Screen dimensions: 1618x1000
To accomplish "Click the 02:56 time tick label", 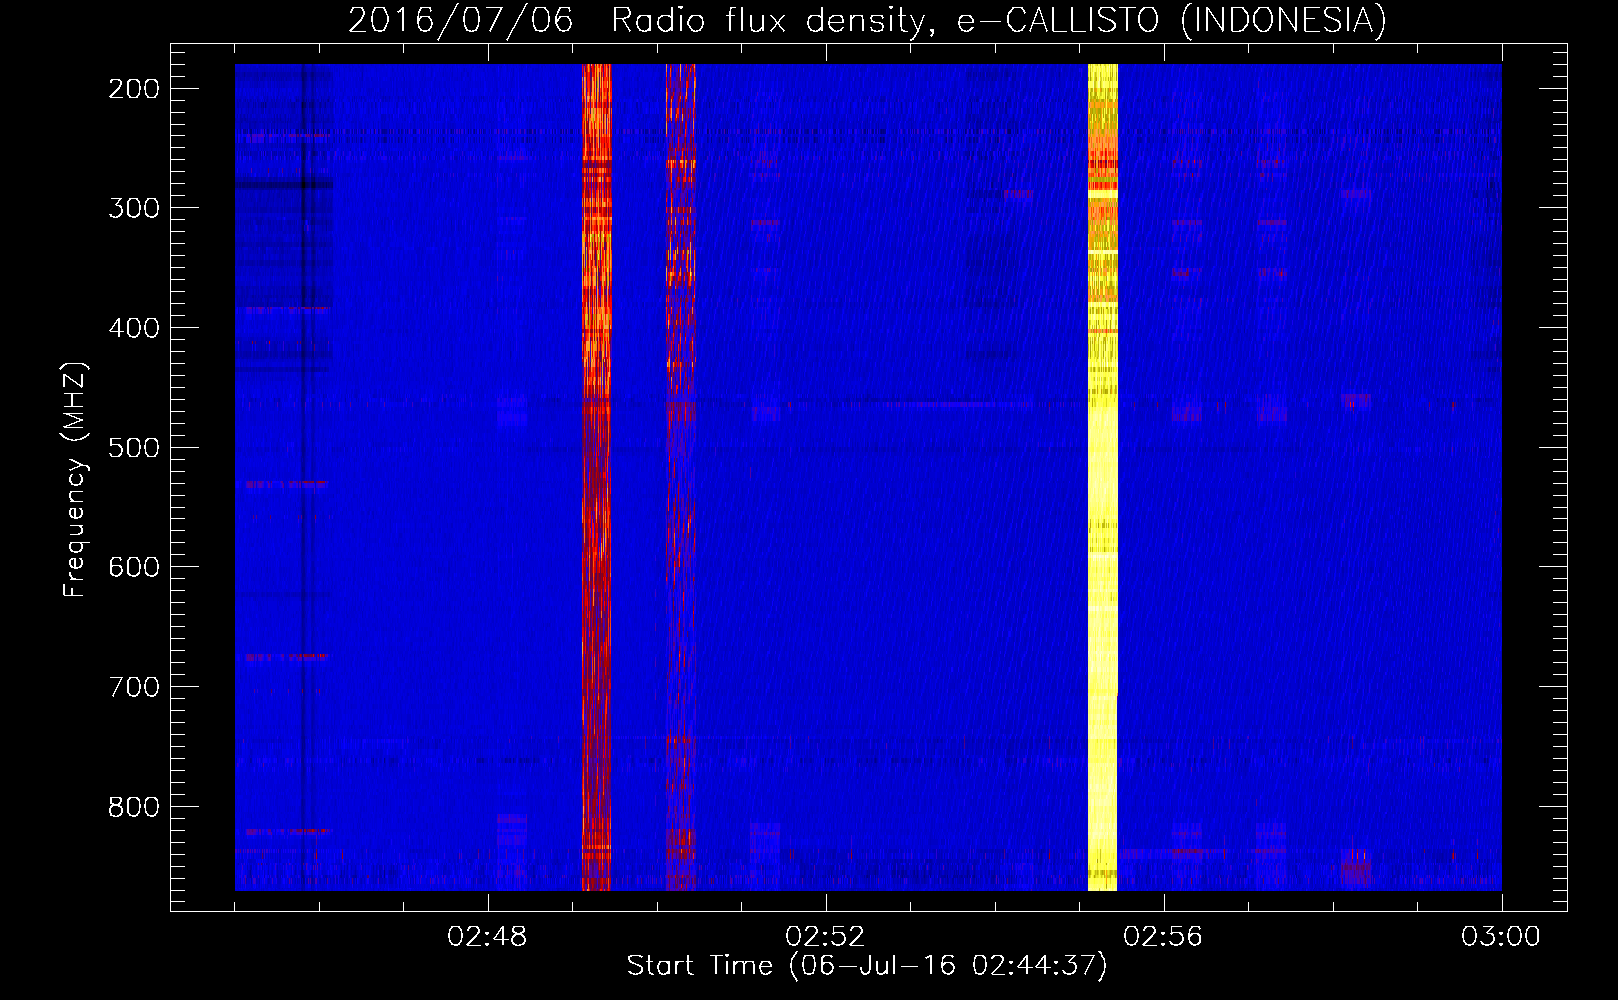I will [1163, 937].
